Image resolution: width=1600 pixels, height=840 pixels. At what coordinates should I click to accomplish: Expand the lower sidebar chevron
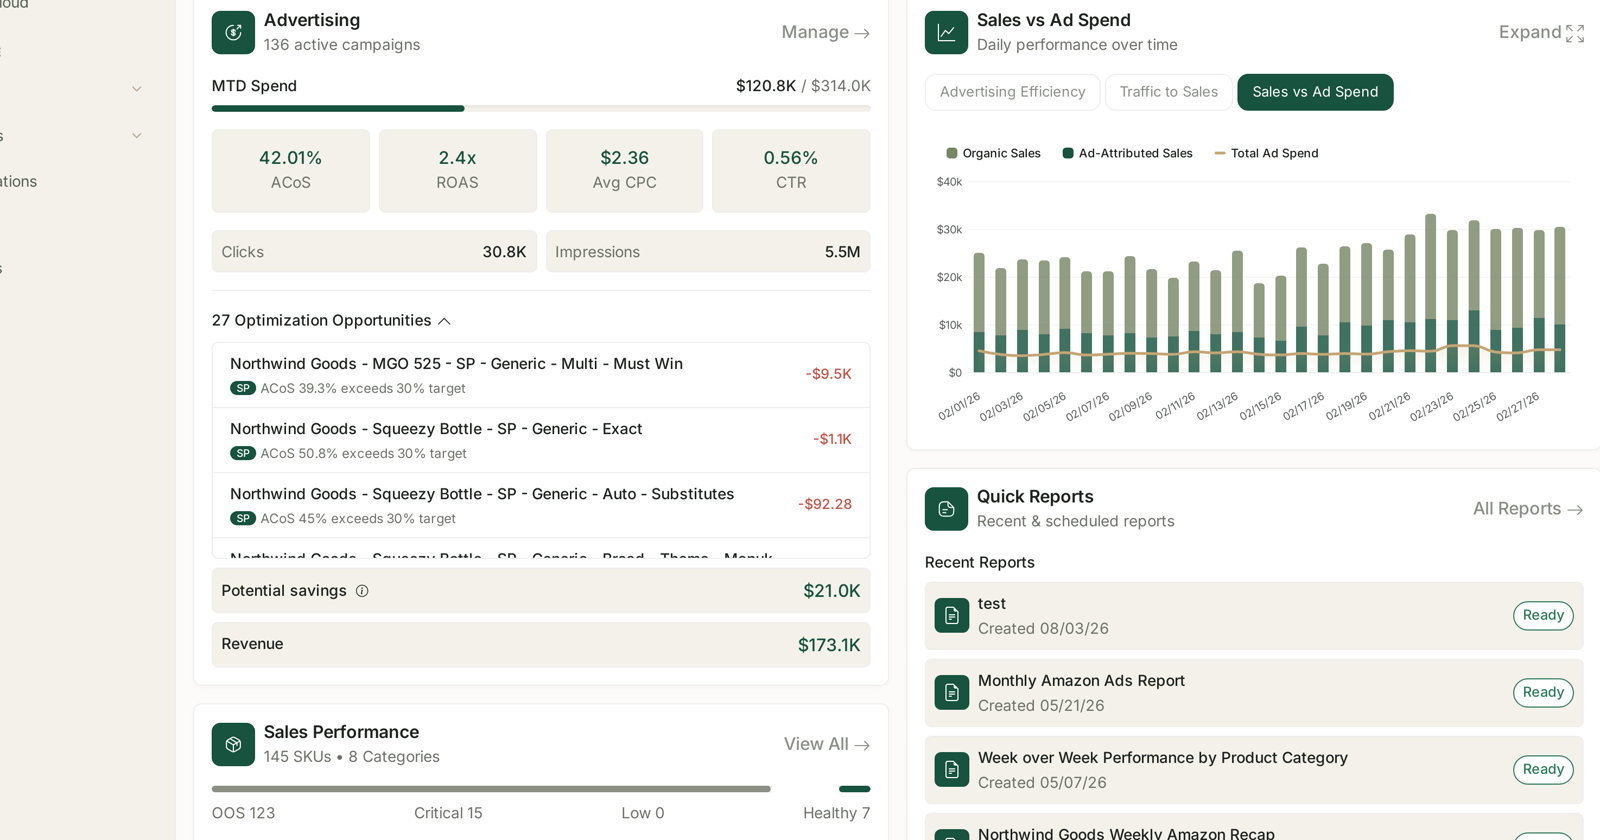click(137, 136)
